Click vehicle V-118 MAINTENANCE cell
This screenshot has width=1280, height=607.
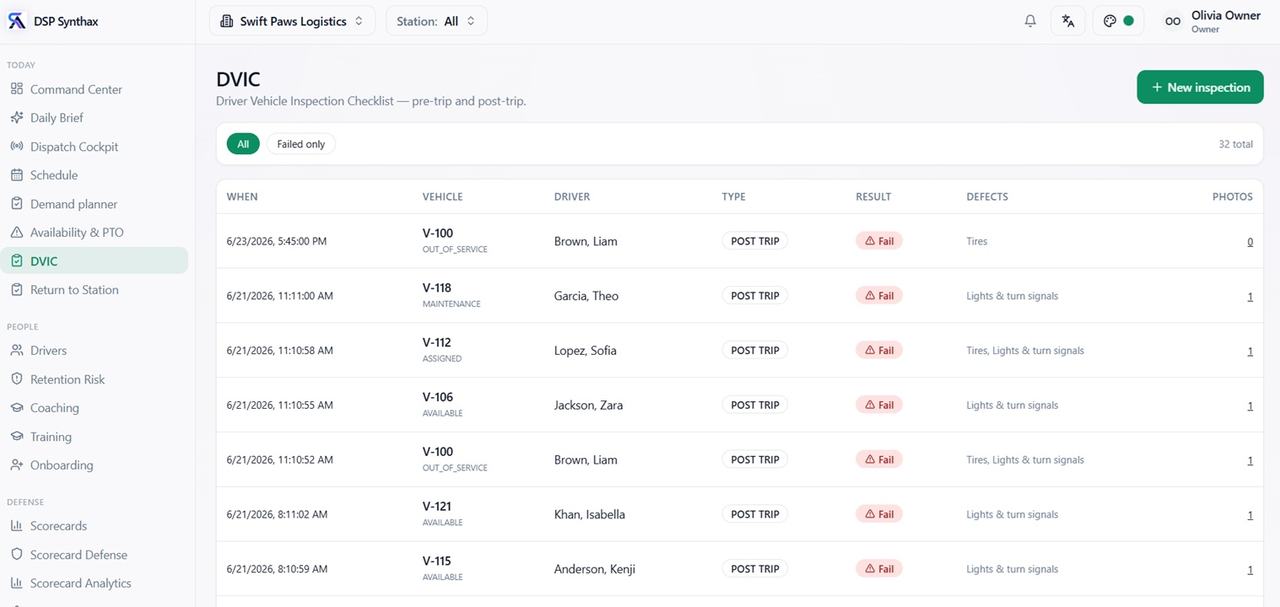click(451, 295)
